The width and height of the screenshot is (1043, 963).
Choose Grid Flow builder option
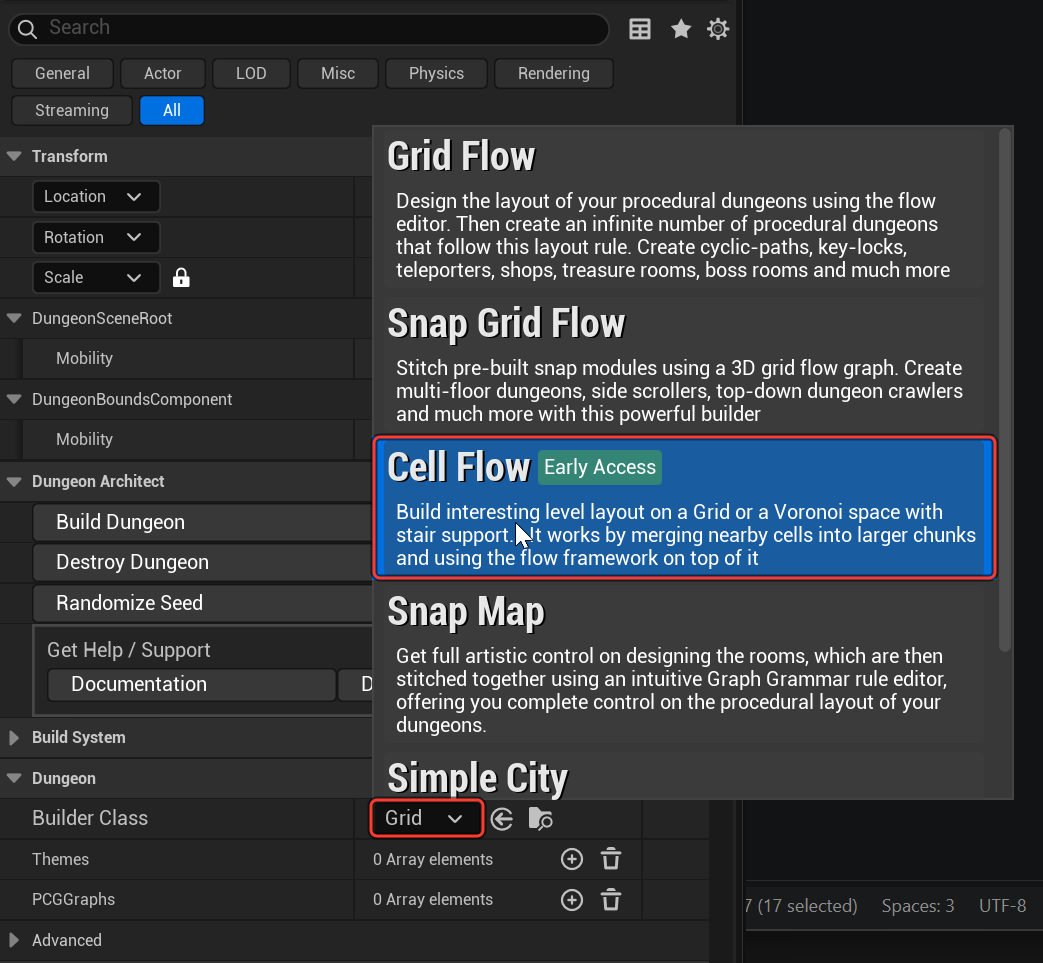tap(684, 209)
